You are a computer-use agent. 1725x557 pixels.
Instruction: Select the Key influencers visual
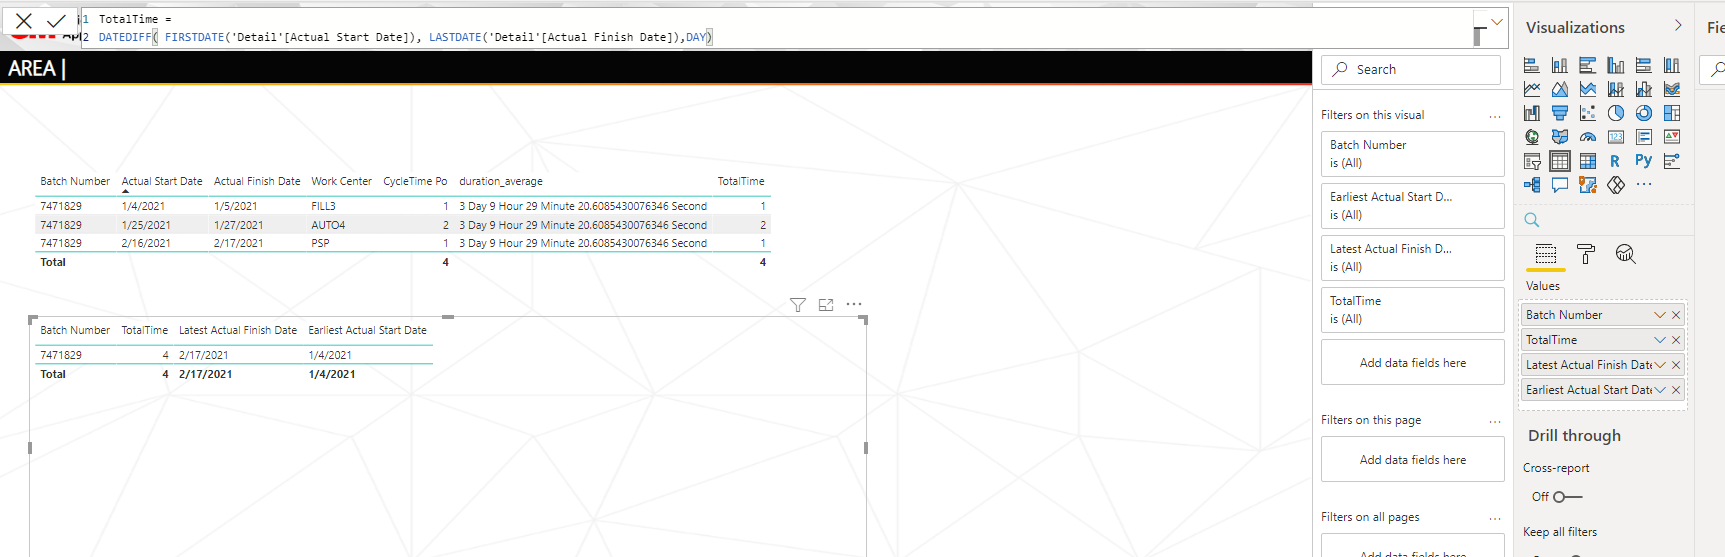pos(1671,161)
